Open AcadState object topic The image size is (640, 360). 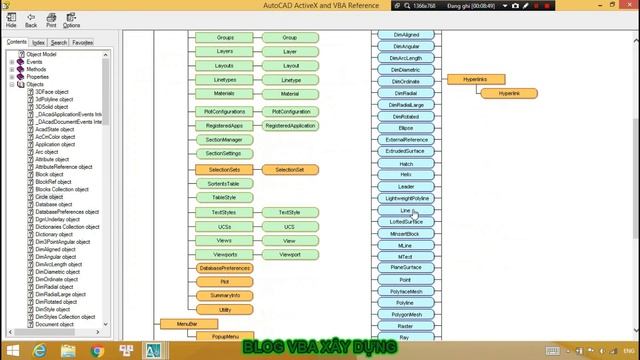(55, 129)
